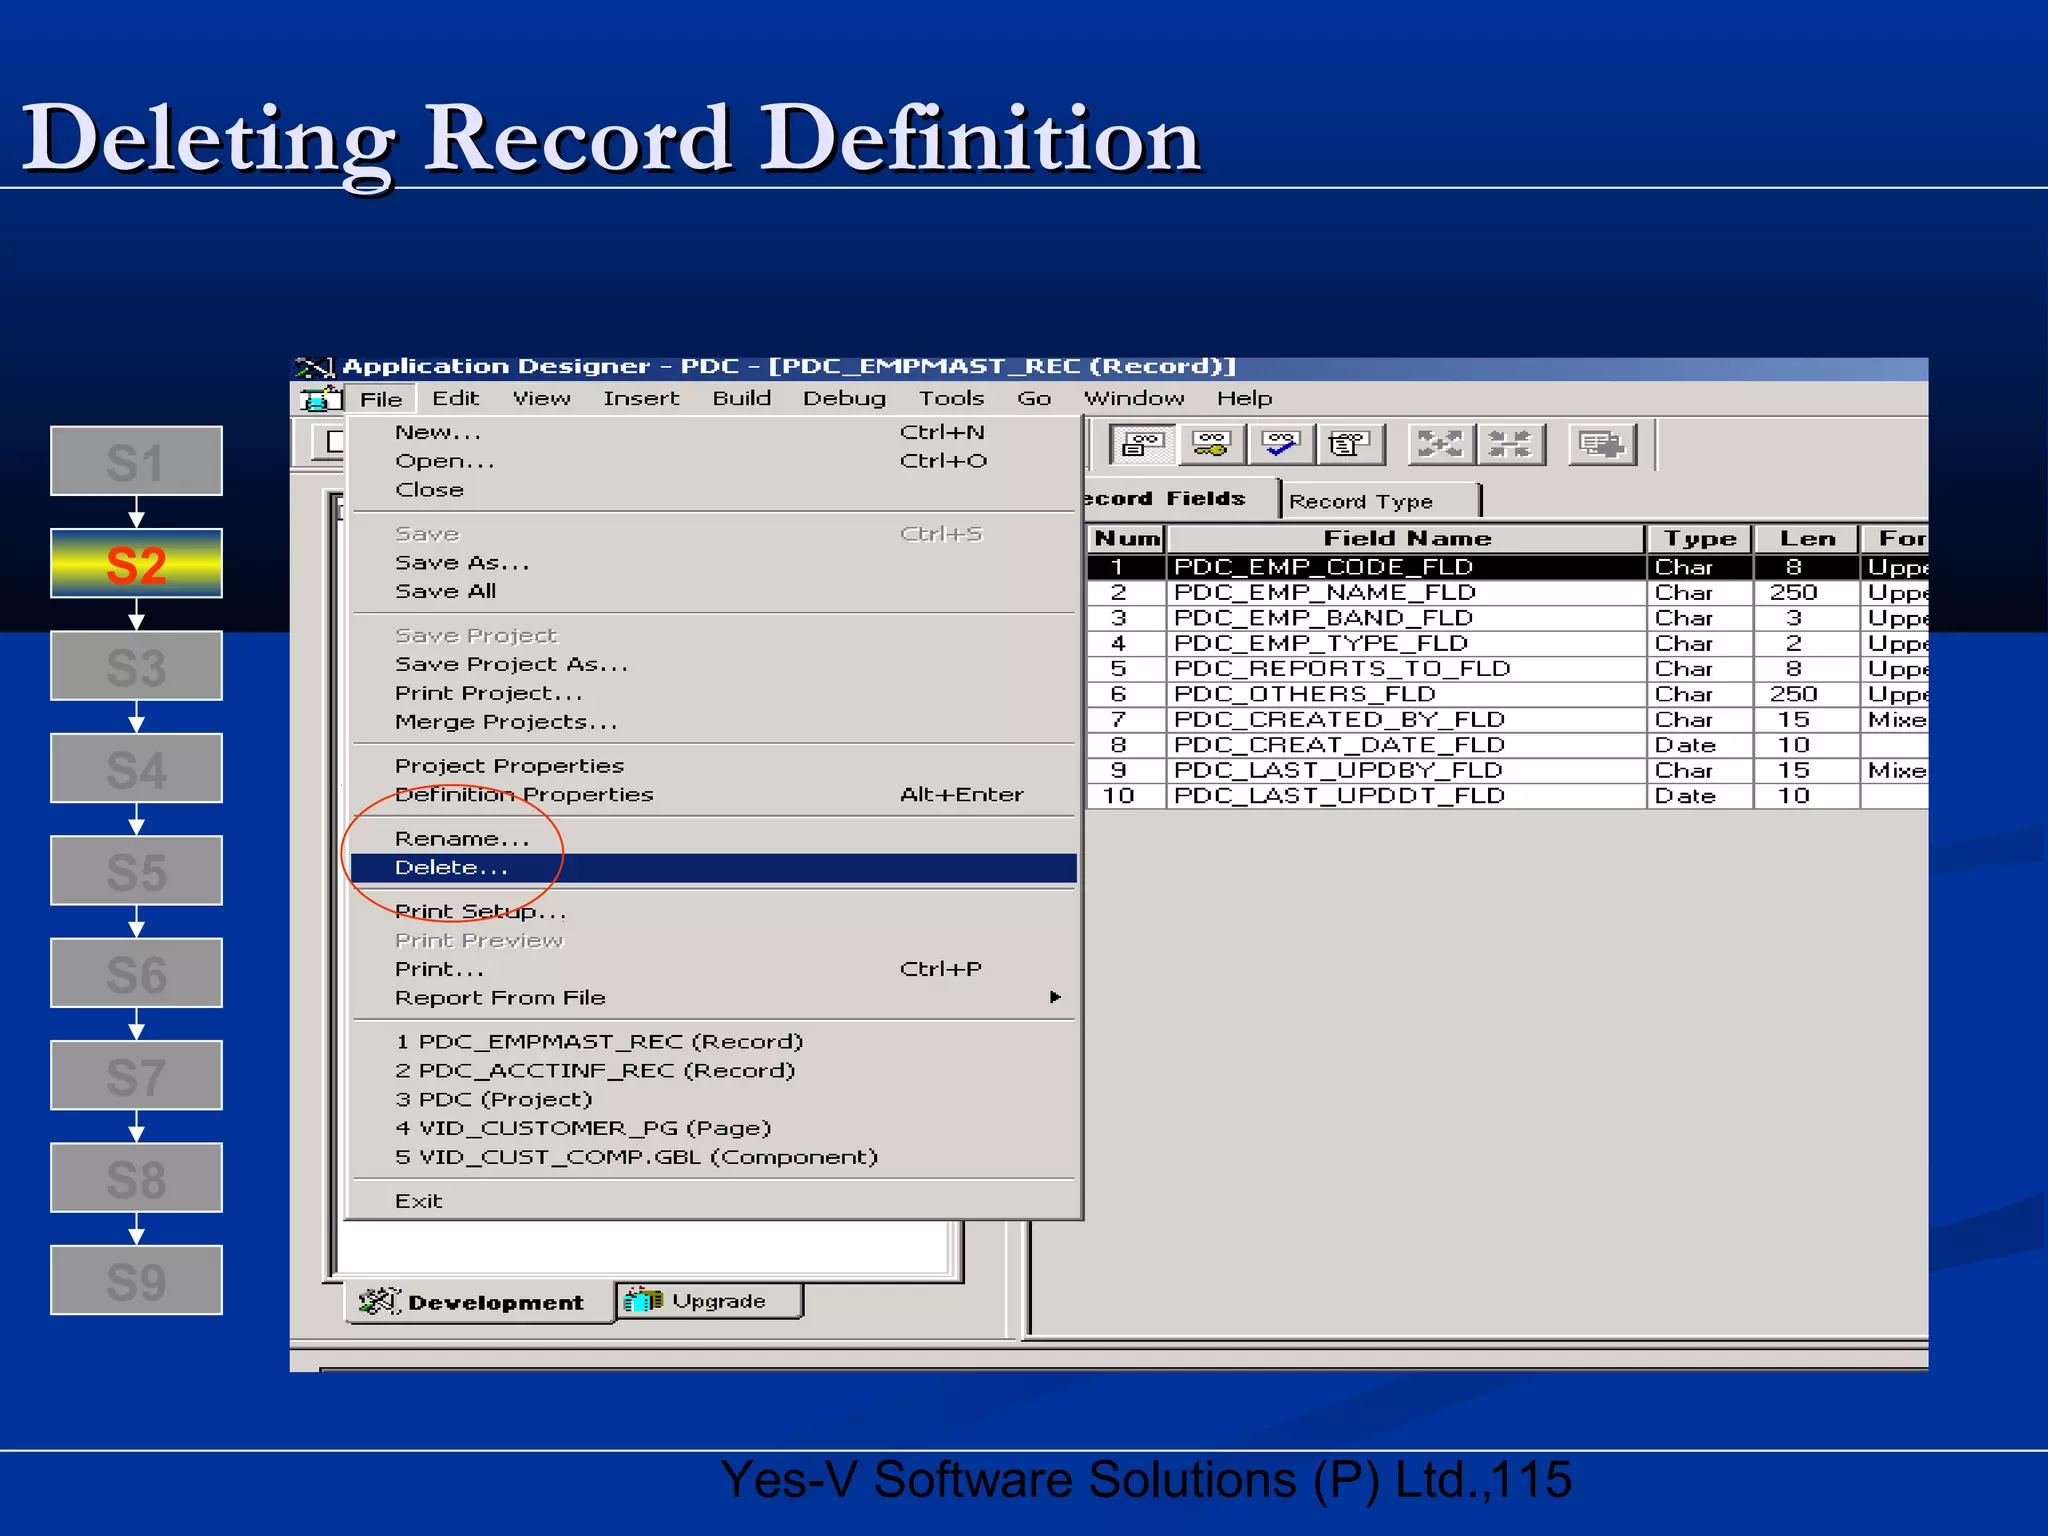This screenshot has height=1536, width=2048.
Task: Click the Build toolbar icon
Action: 1603,444
